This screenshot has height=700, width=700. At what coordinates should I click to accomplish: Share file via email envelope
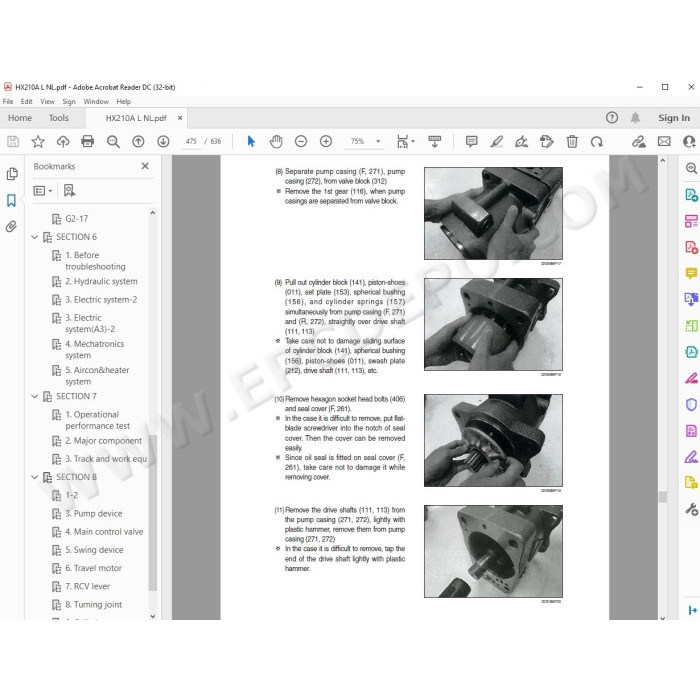pyautogui.click(x=664, y=142)
